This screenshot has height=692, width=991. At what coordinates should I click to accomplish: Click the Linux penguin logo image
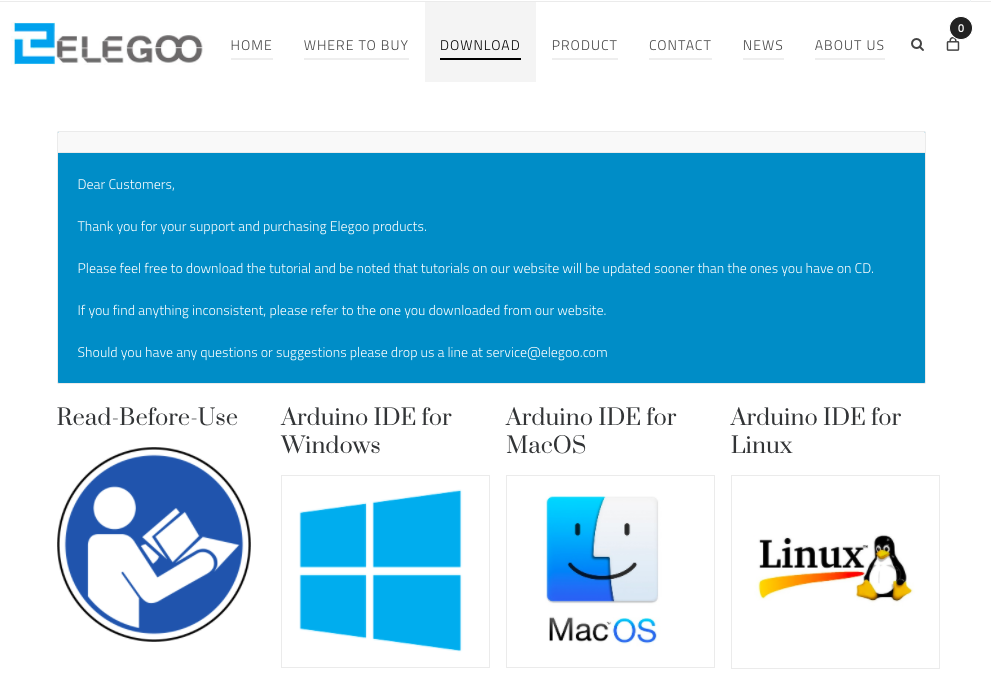pos(836,571)
